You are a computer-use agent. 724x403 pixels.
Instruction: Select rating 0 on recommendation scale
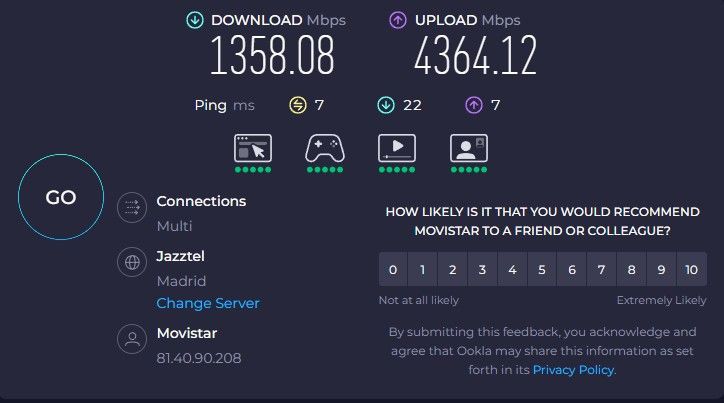coord(393,270)
